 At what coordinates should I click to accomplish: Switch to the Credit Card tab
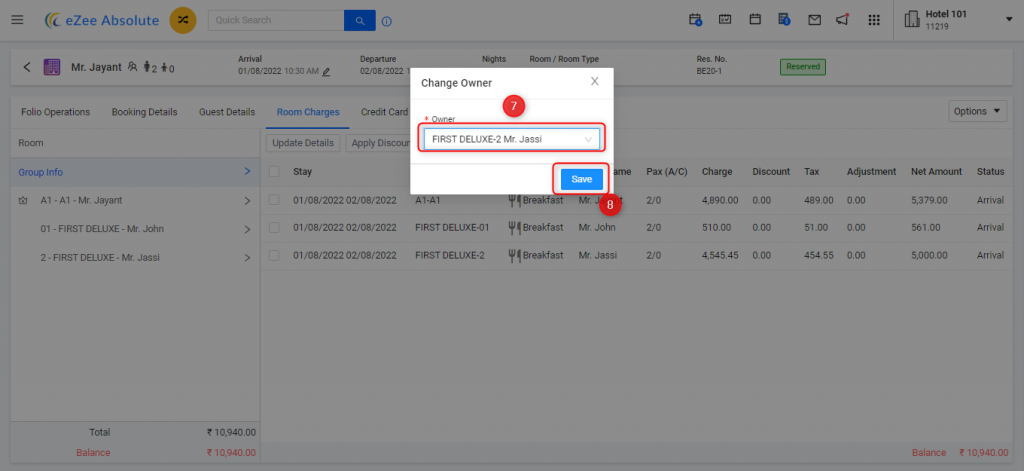385,112
